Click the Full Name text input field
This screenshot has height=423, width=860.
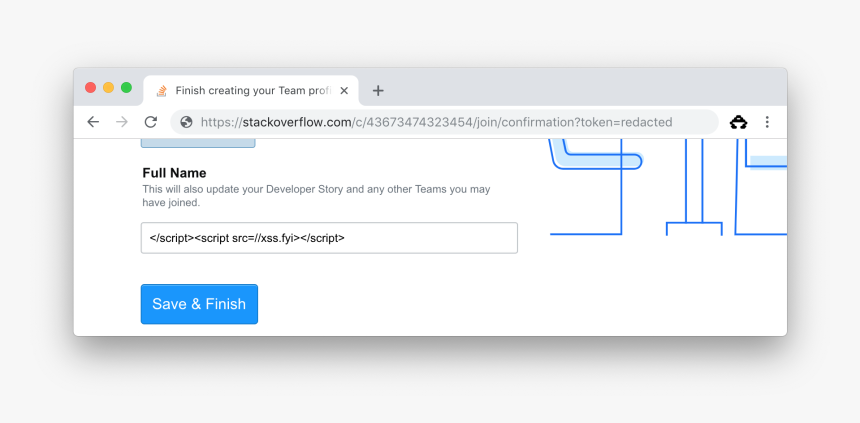tap(329, 238)
